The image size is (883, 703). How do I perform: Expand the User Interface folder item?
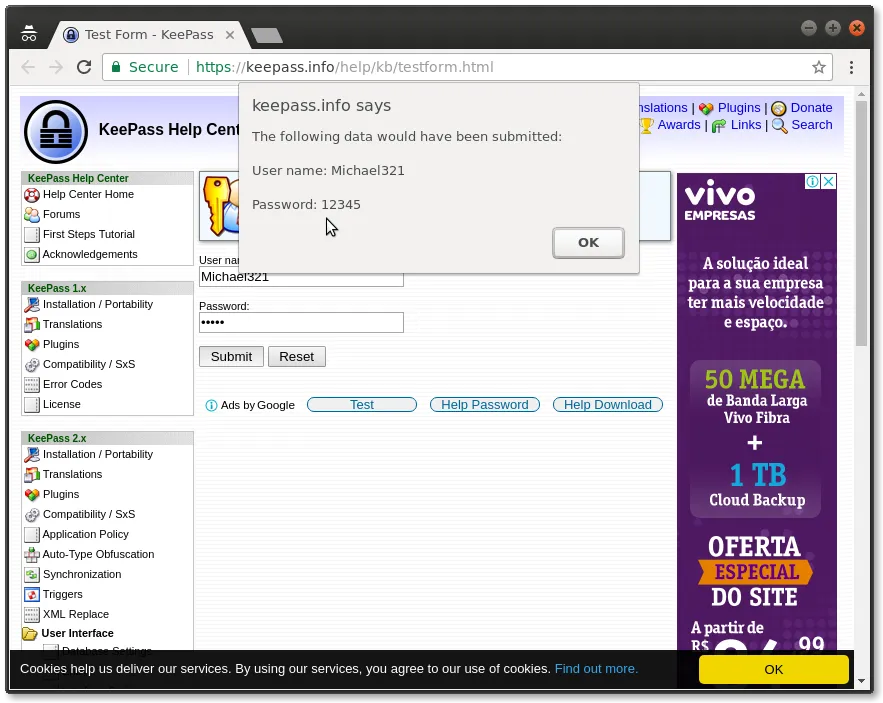point(30,634)
